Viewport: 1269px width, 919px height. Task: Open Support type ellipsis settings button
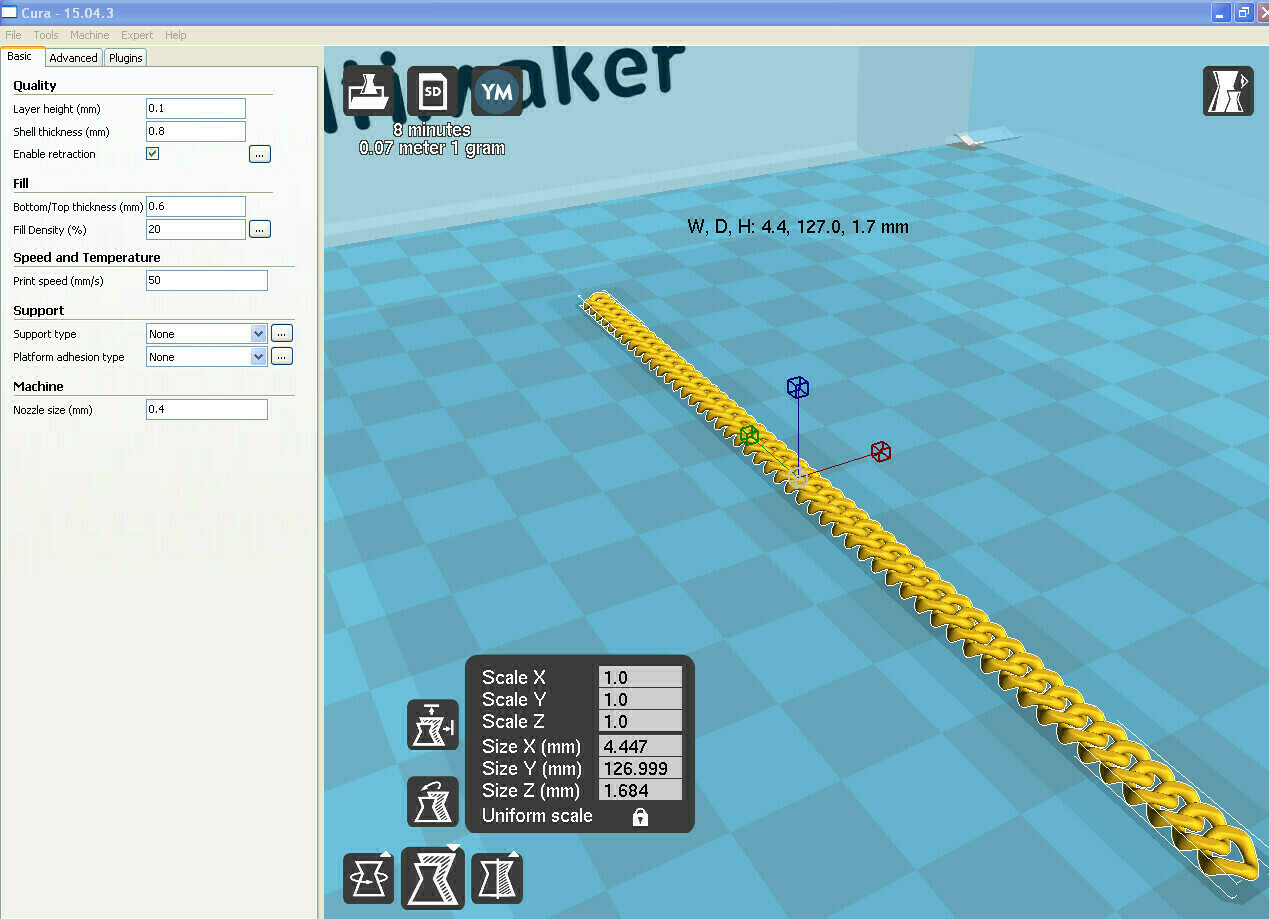click(x=282, y=334)
